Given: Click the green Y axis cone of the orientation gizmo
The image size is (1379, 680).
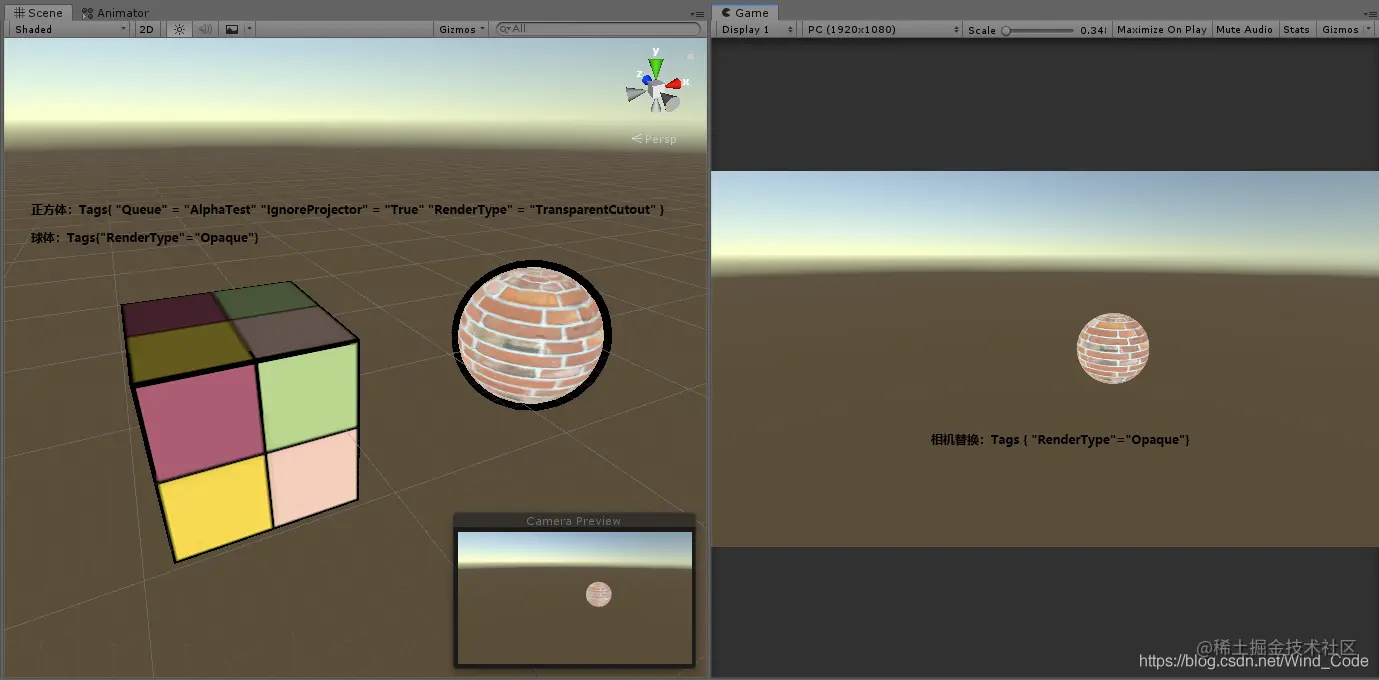Looking at the screenshot, I should click(x=655, y=67).
